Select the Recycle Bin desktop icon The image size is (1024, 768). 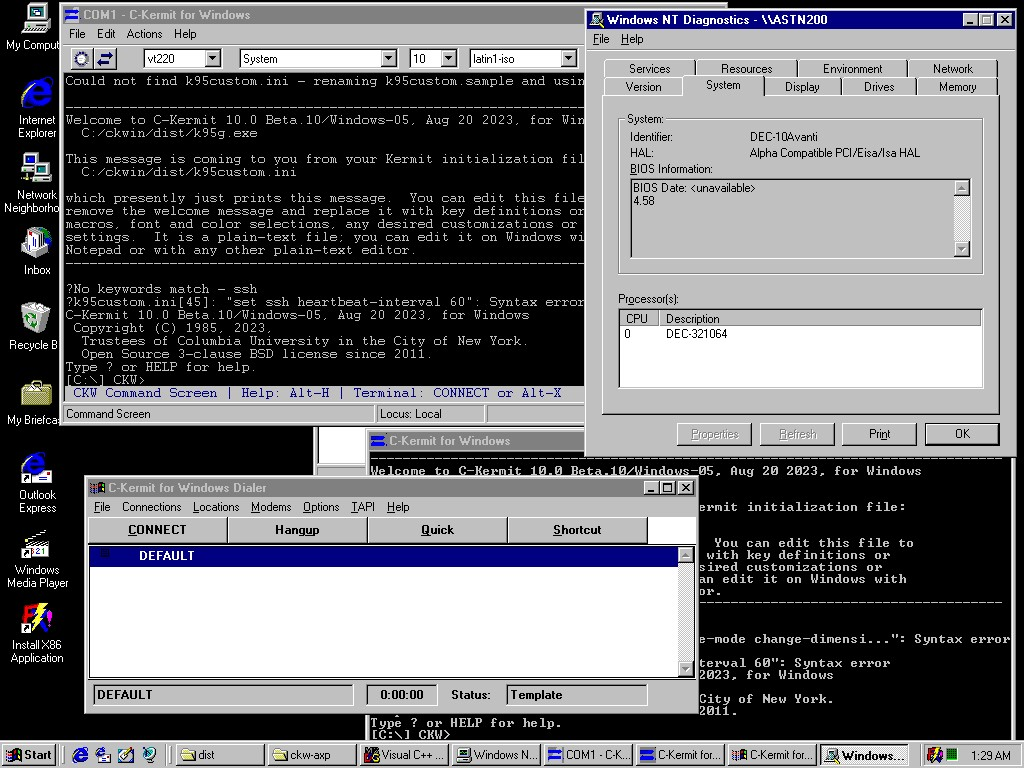(x=34, y=327)
